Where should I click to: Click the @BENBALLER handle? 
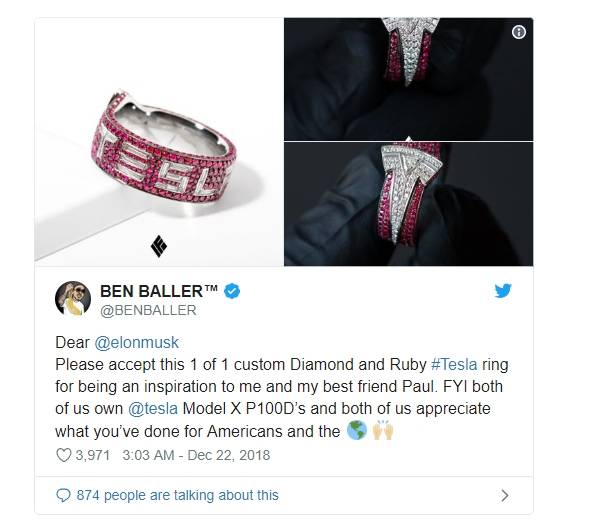point(148,310)
